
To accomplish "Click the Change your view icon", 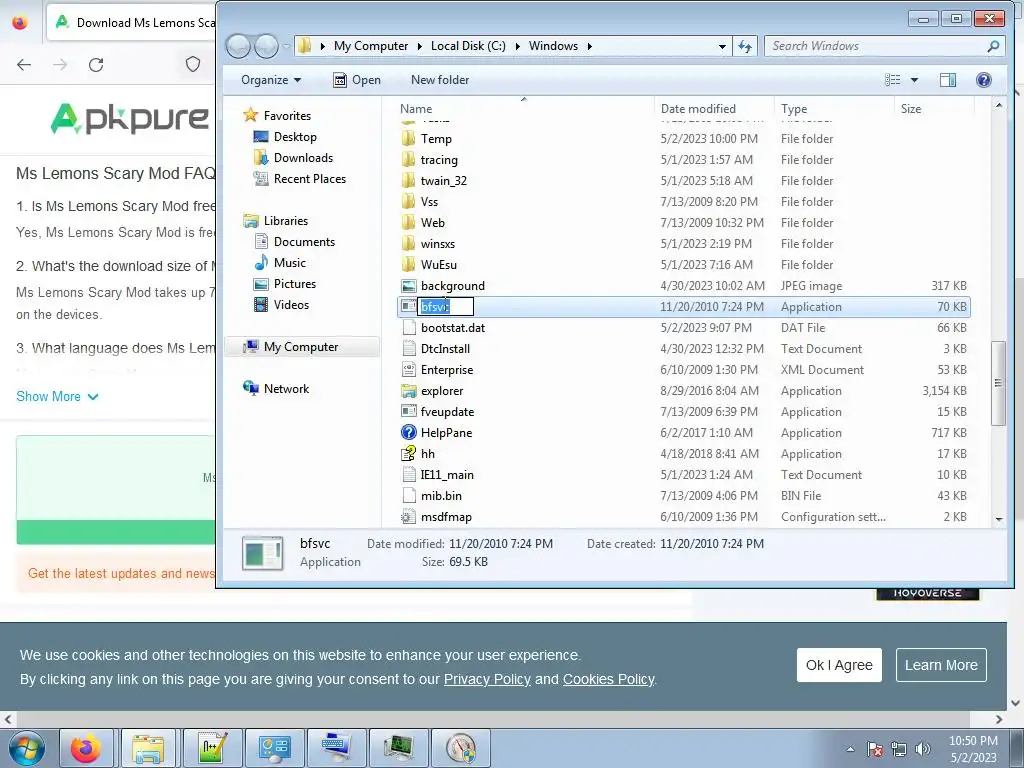I will click(893, 80).
